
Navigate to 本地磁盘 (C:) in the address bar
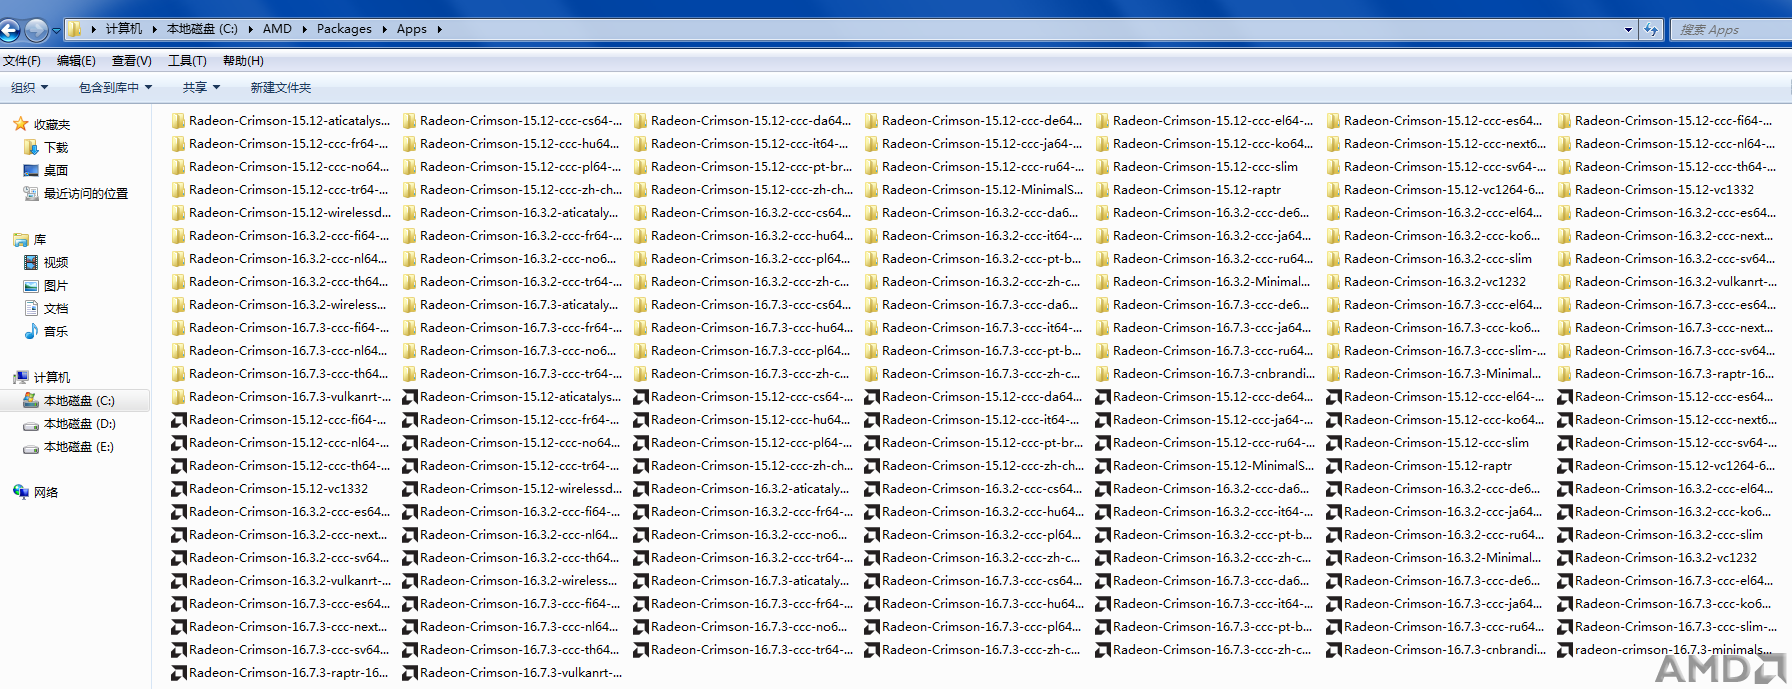(x=202, y=29)
